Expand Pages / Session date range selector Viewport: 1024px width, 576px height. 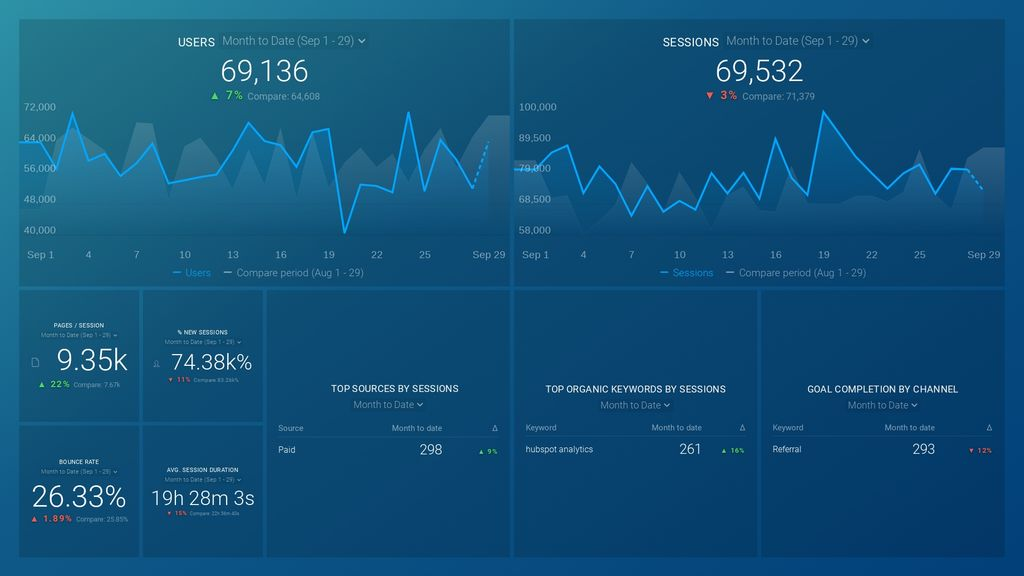pyautogui.click(x=79, y=335)
